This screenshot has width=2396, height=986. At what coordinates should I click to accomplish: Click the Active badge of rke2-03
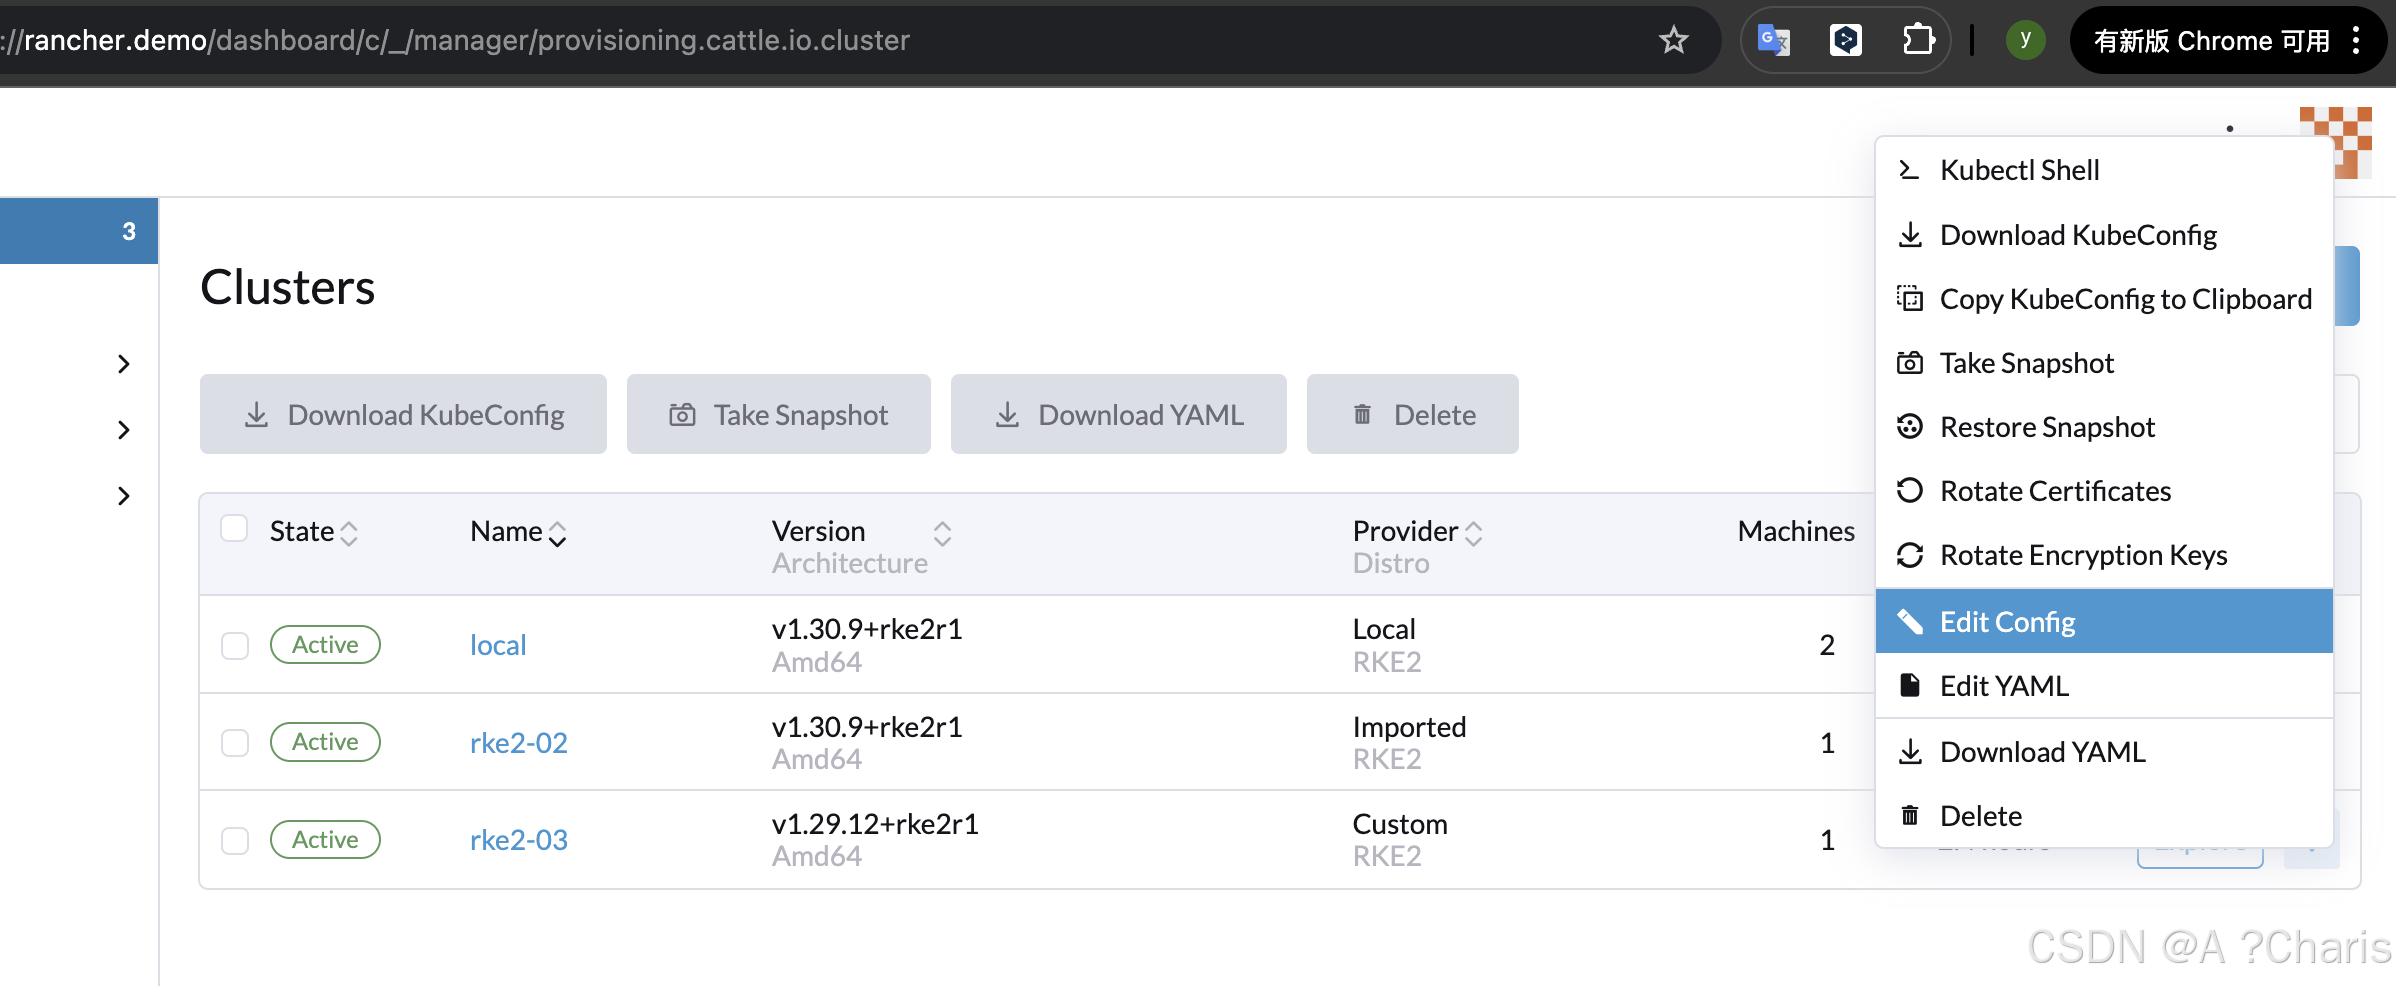click(325, 840)
